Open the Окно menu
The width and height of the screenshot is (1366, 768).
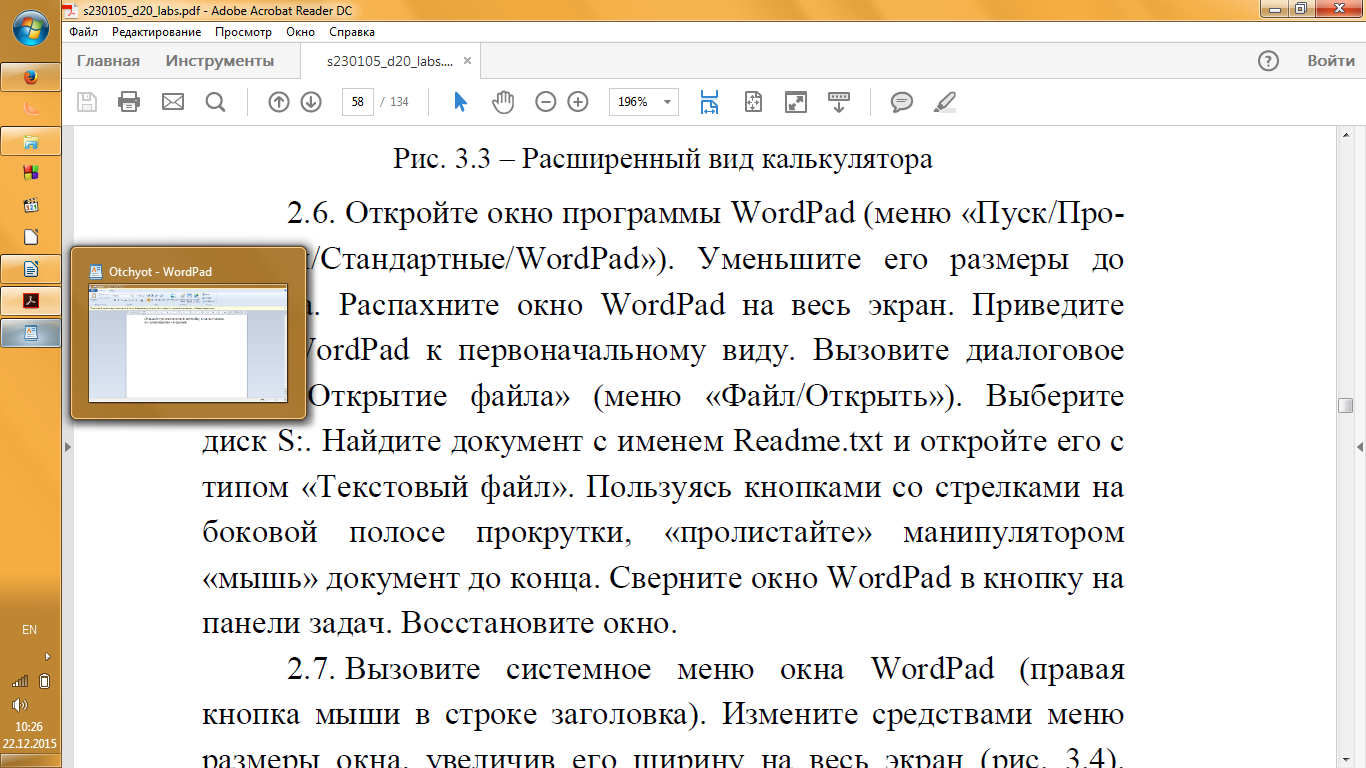[x=300, y=31]
